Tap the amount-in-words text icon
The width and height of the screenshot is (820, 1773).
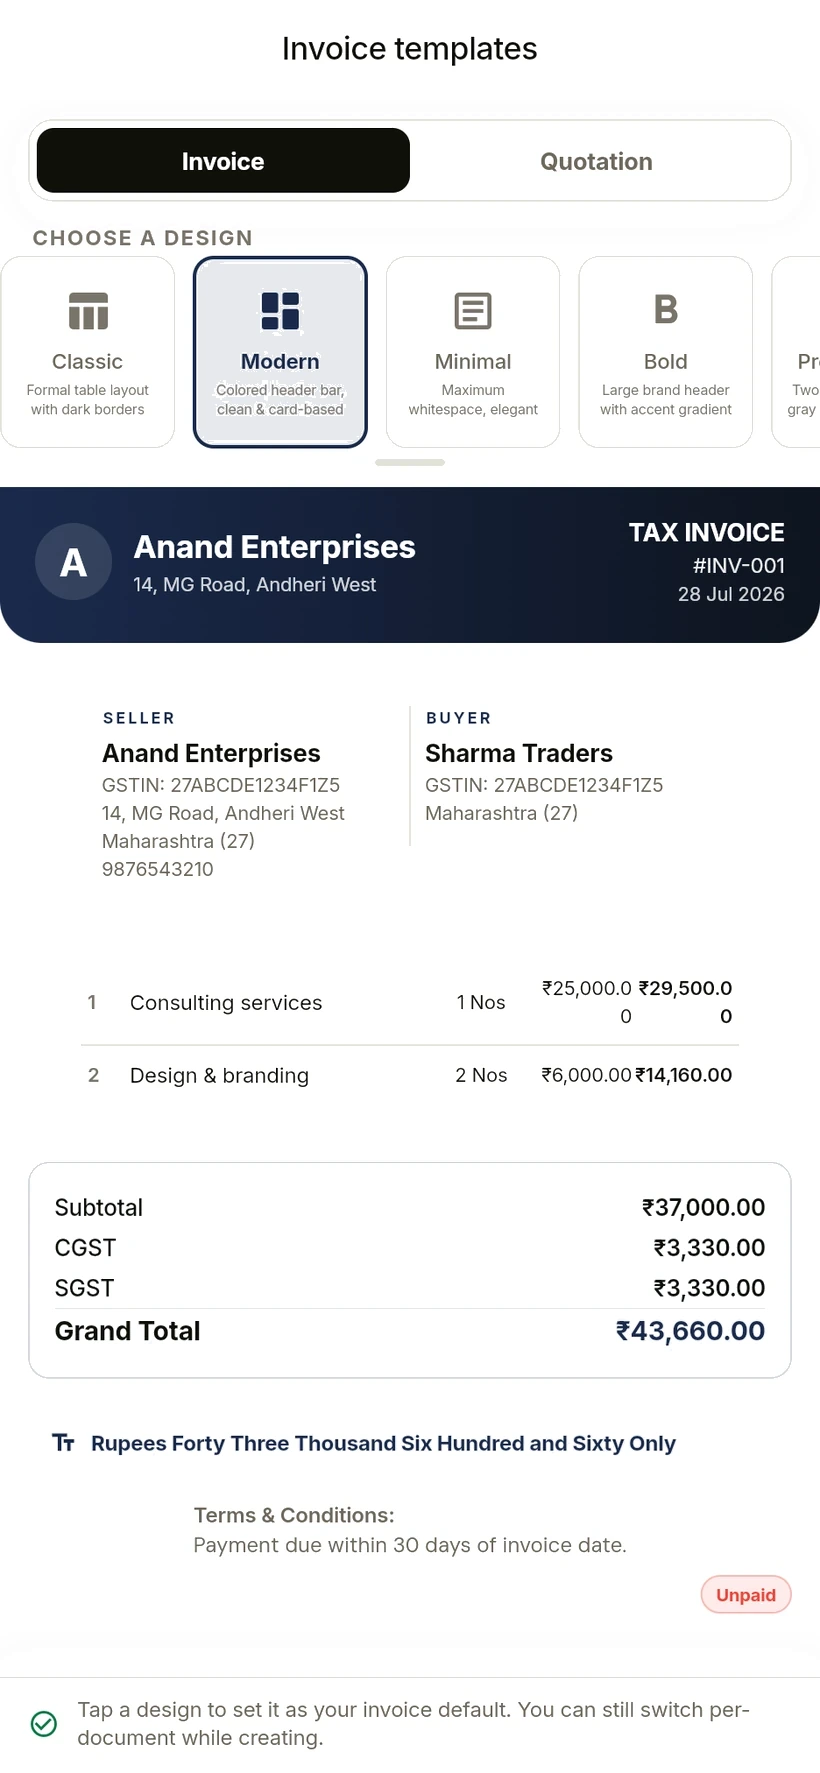click(x=63, y=1442)
